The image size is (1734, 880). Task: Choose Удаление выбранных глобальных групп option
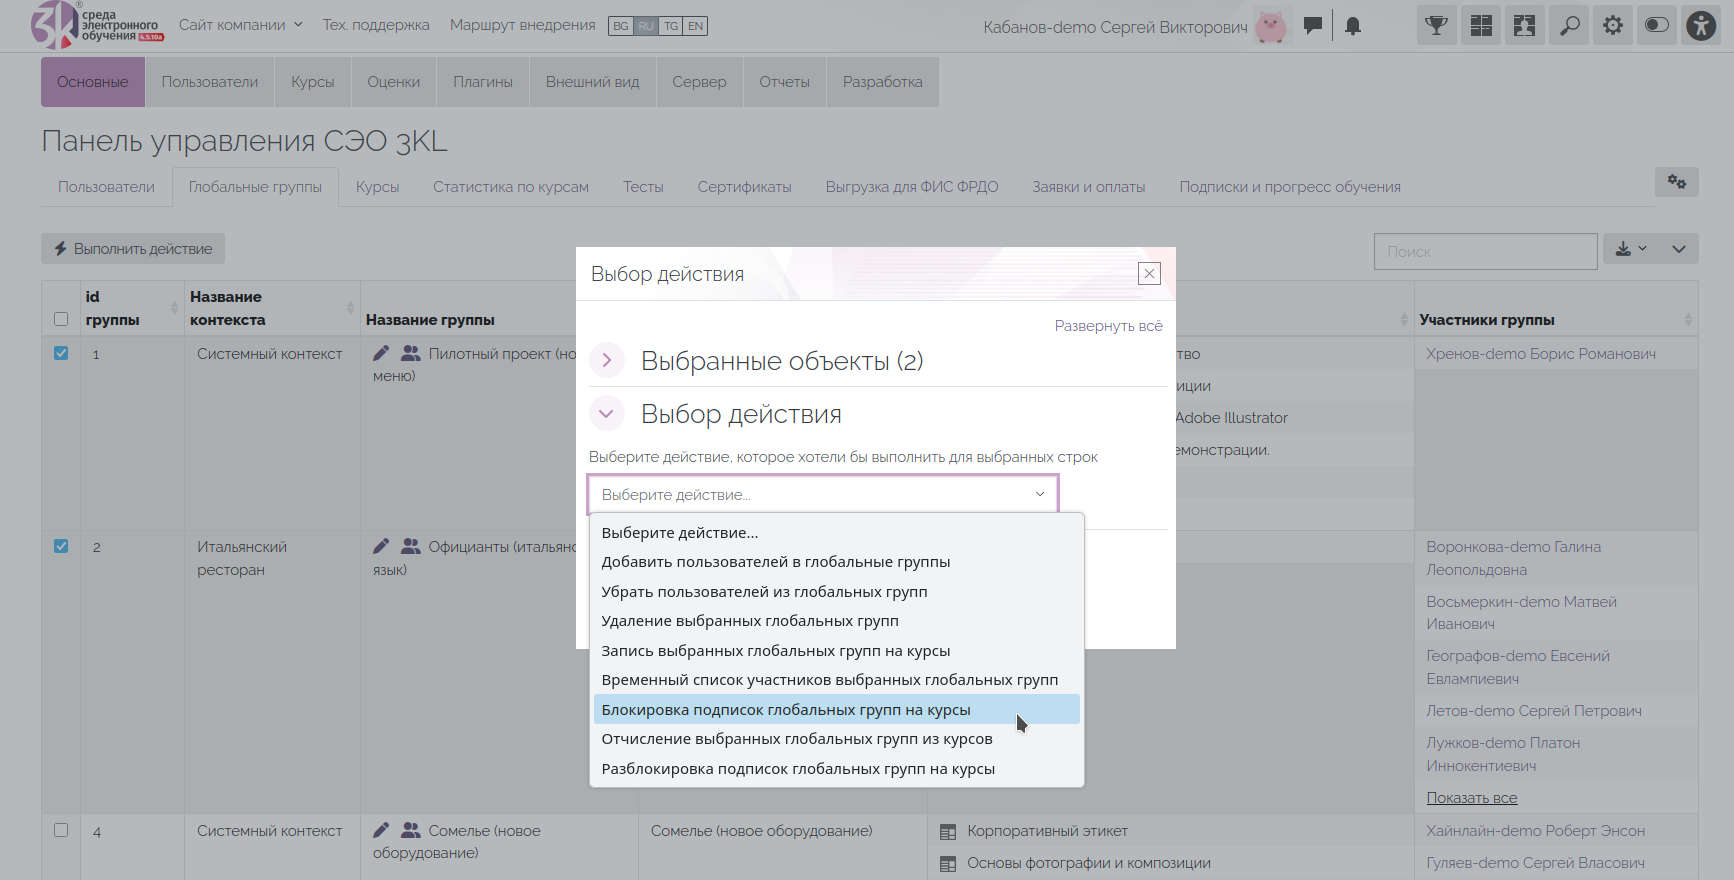click(750, 621)
